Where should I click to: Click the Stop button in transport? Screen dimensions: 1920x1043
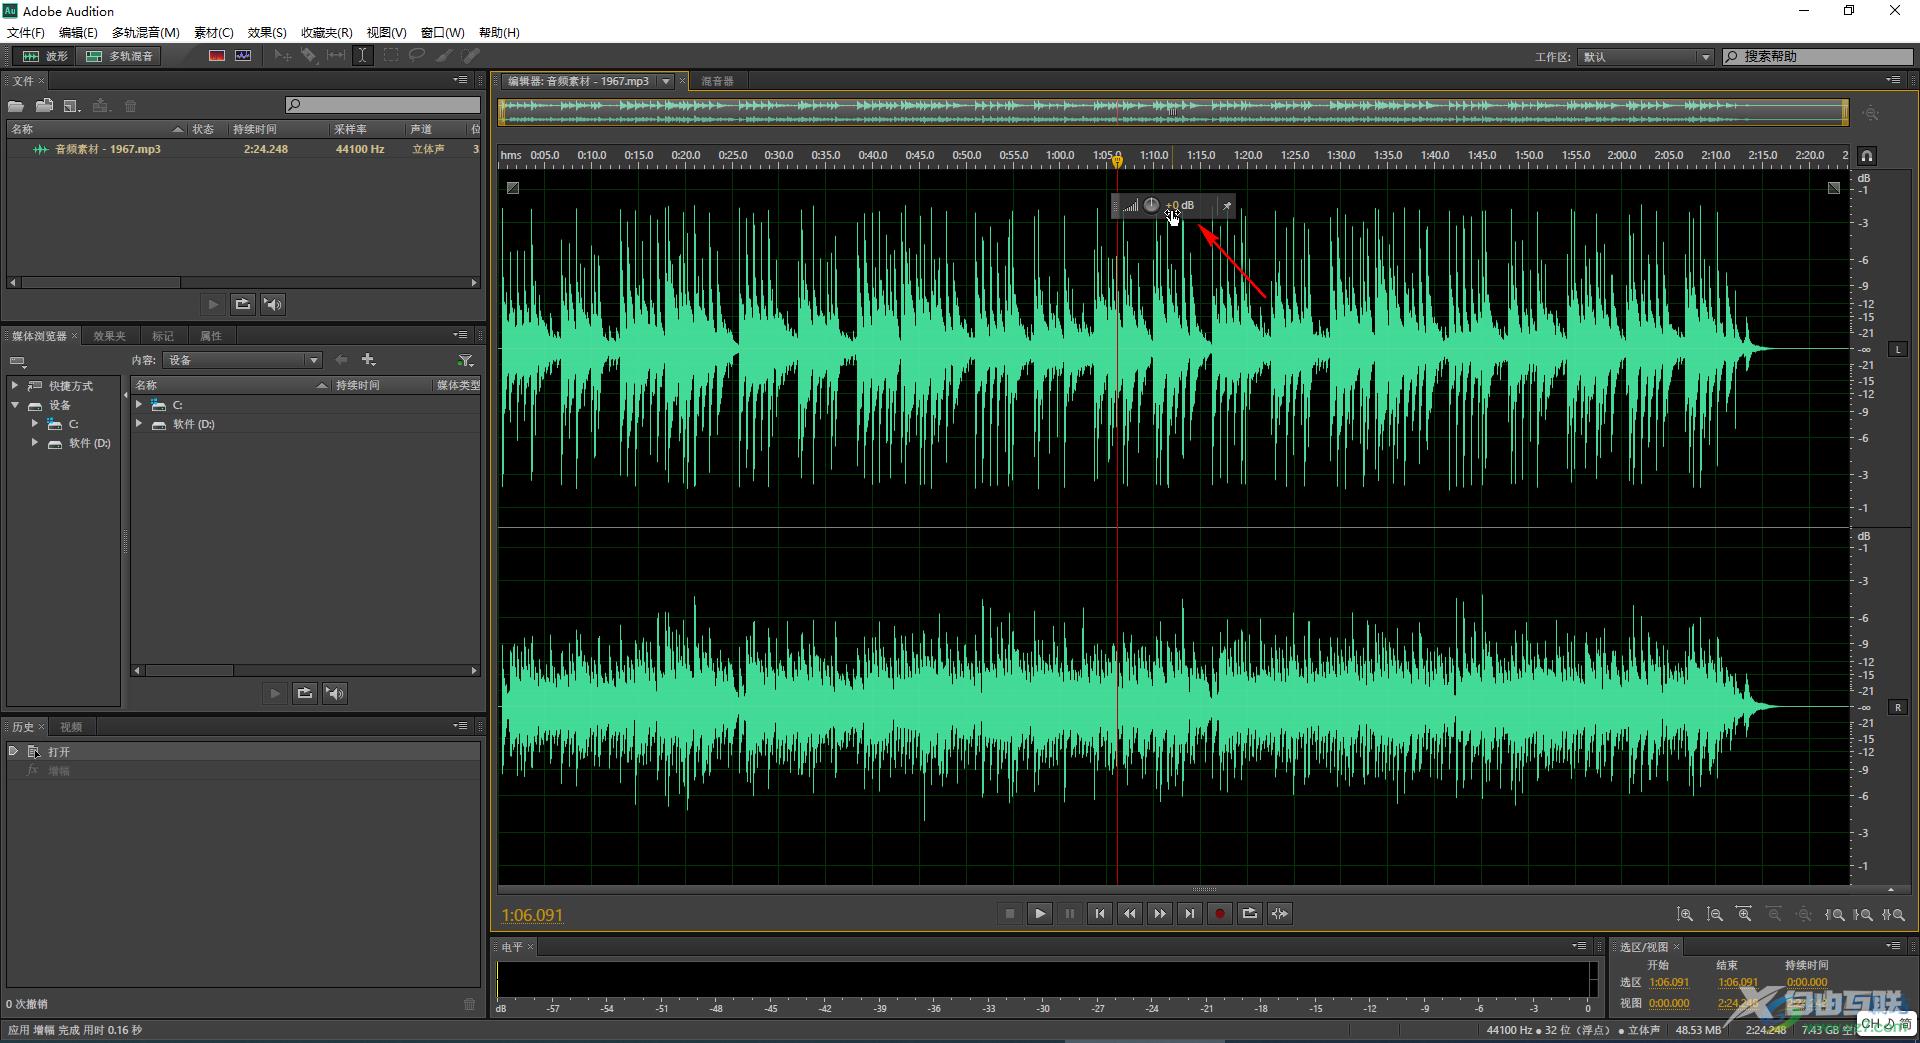[1010, 913]
